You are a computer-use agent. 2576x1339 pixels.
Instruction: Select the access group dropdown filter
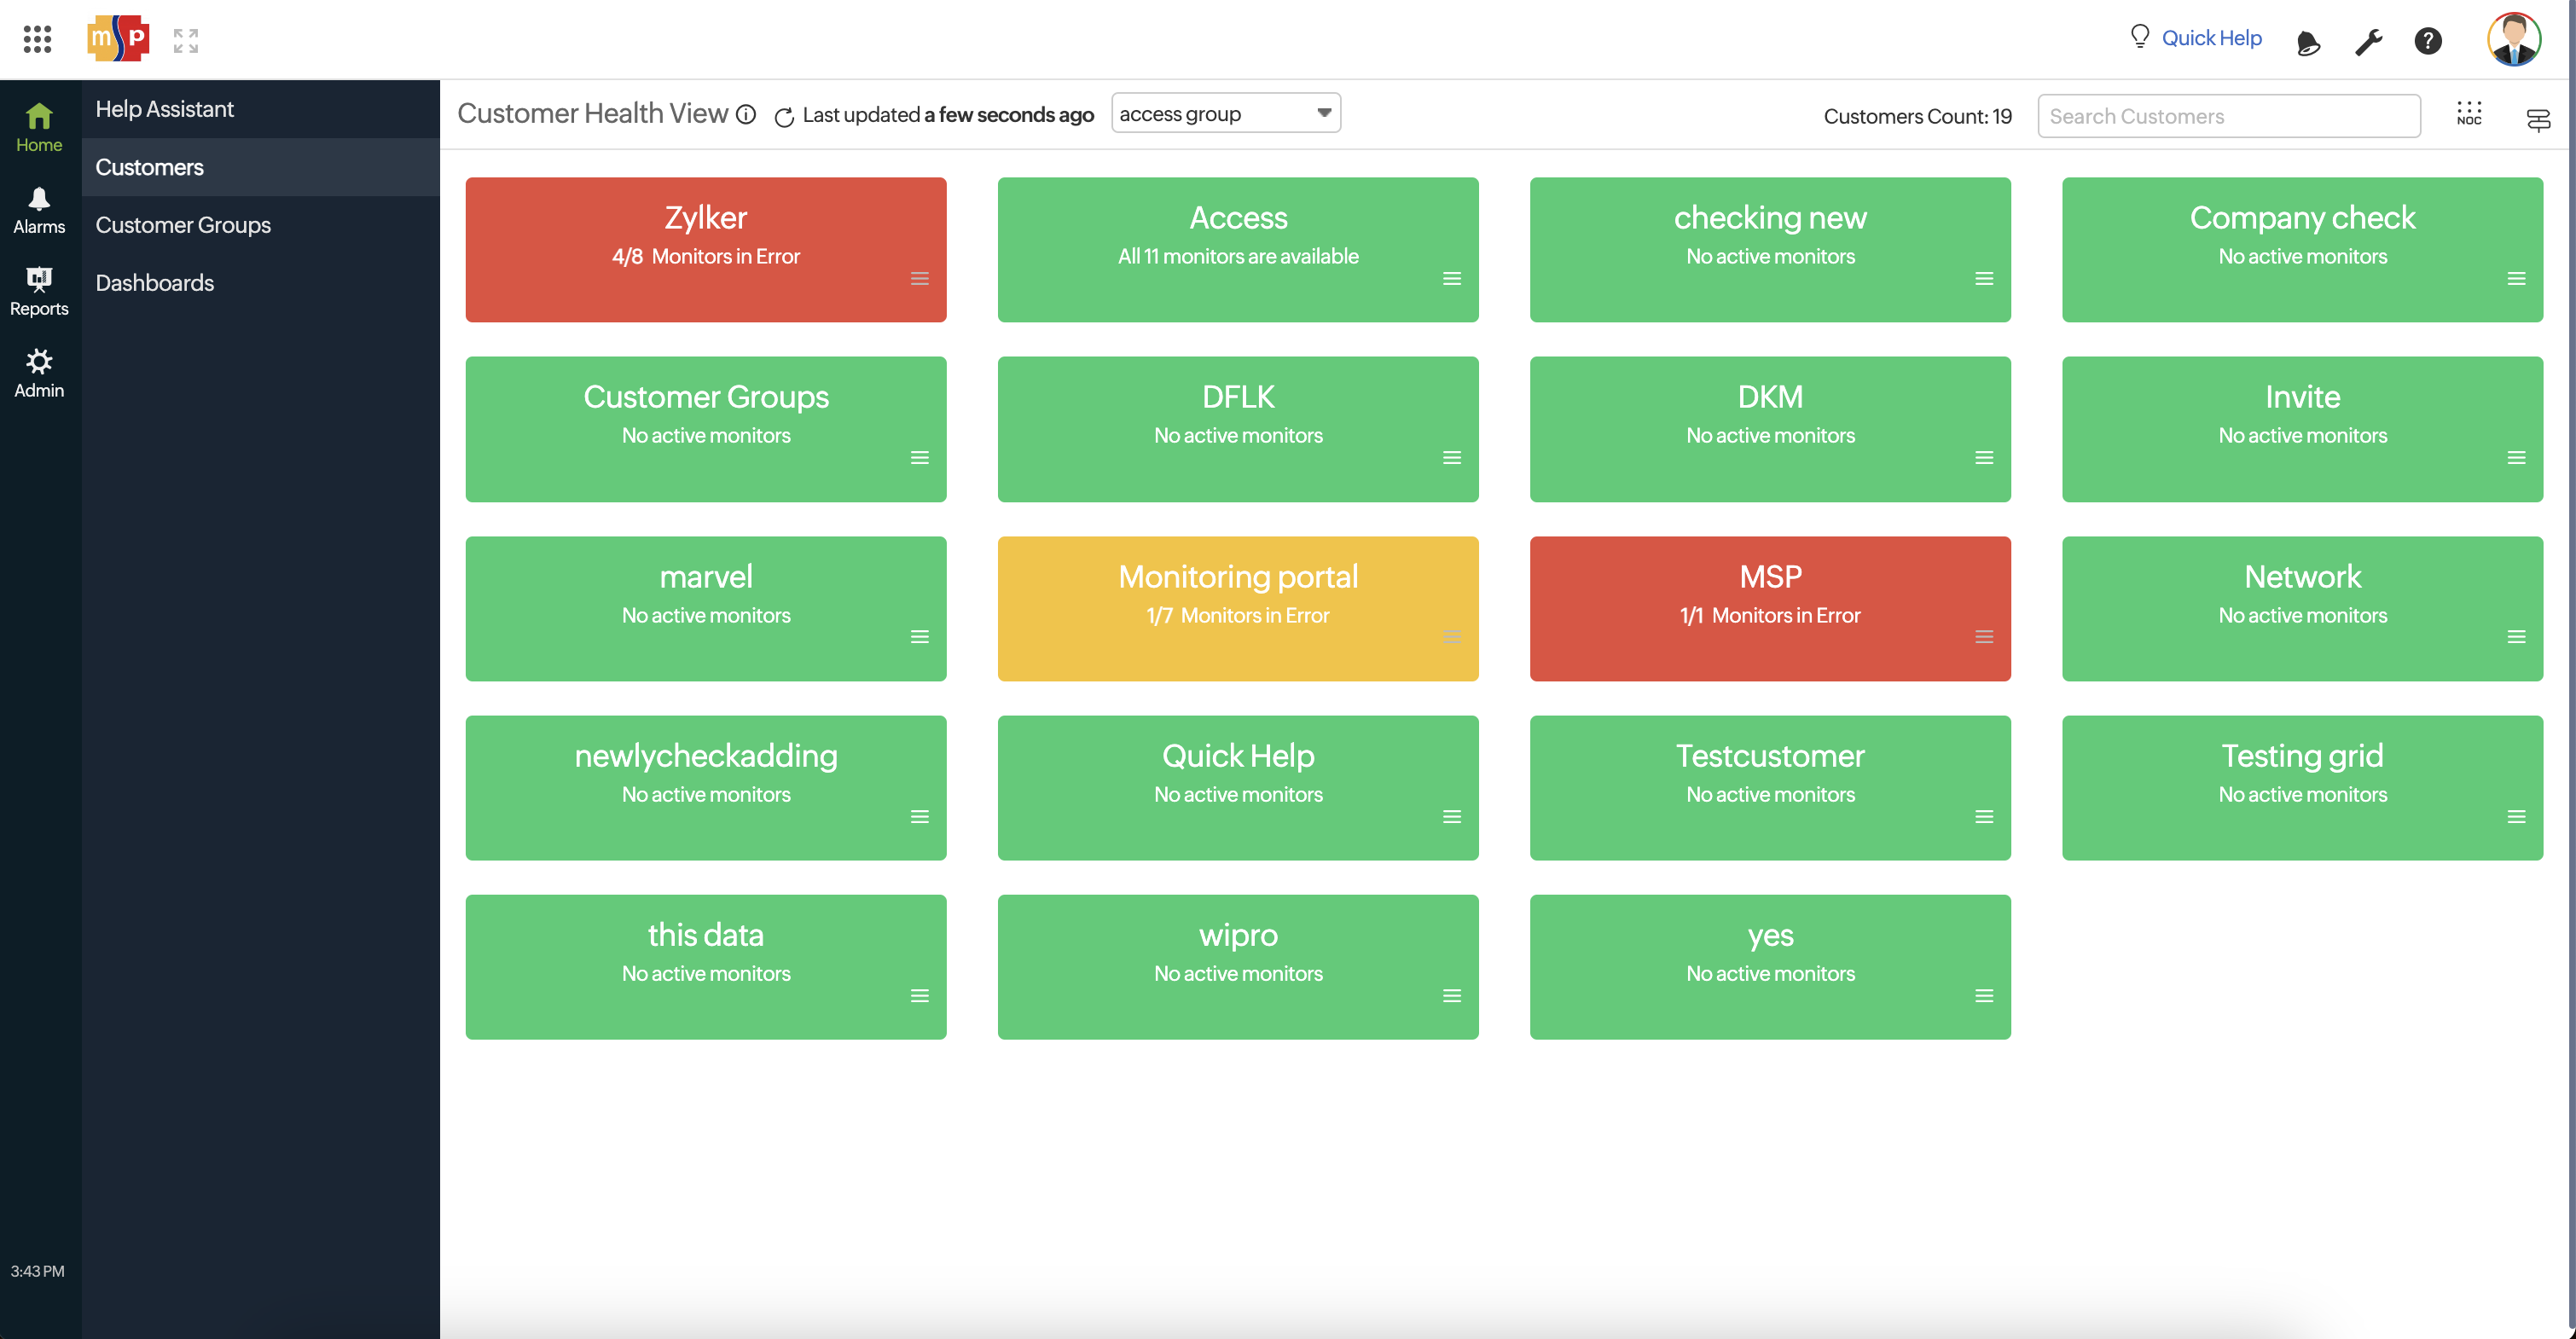(x=1223, y=113)
